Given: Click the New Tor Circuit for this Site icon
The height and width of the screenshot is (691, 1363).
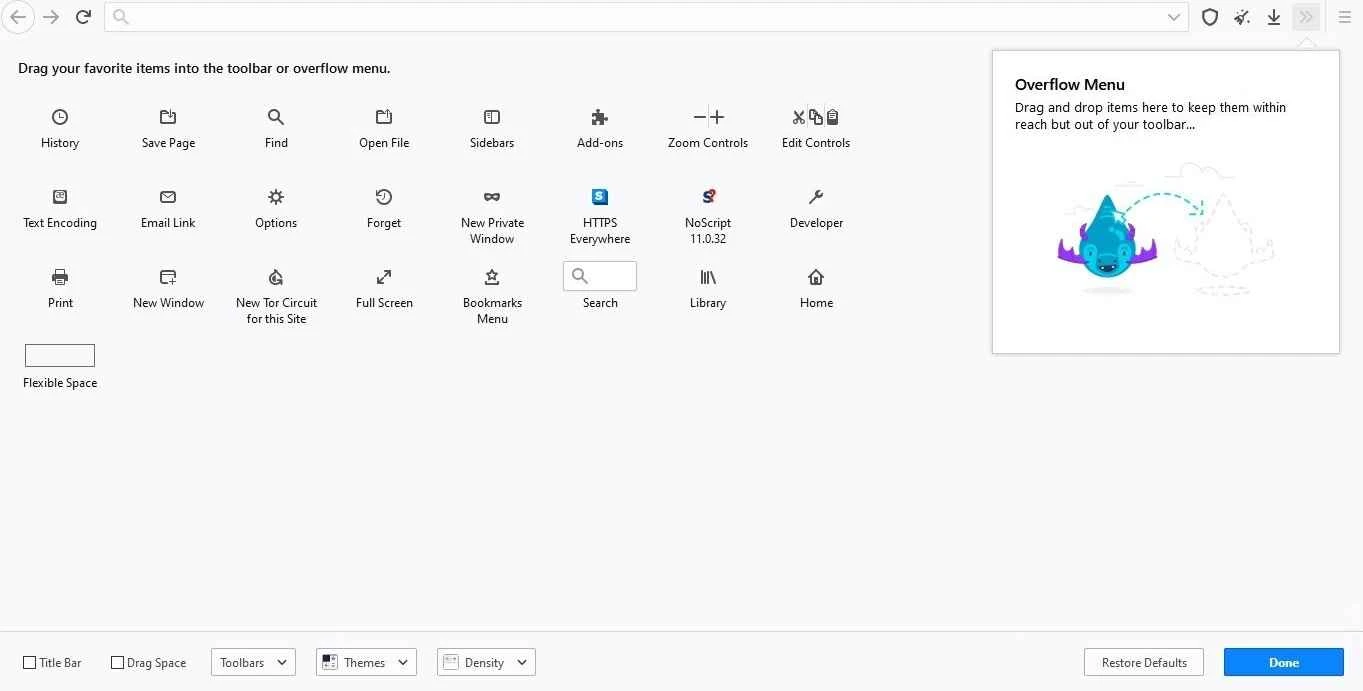Looking at the screenshot, I should coord(276,277).
